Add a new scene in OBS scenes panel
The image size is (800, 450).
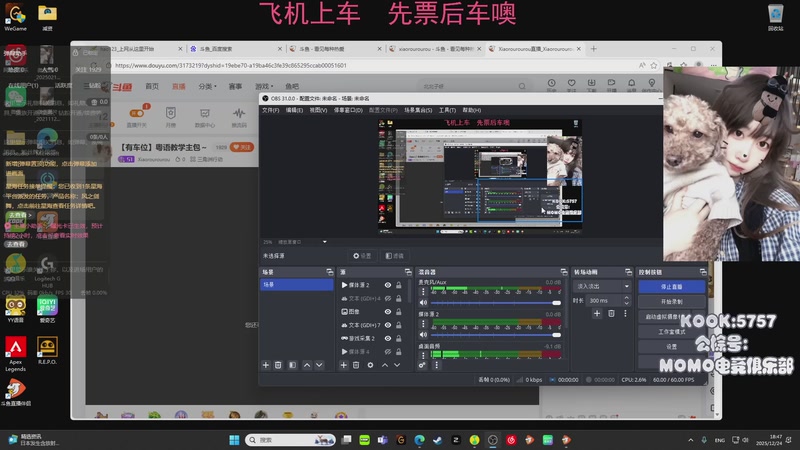click(x=265, y=365)
